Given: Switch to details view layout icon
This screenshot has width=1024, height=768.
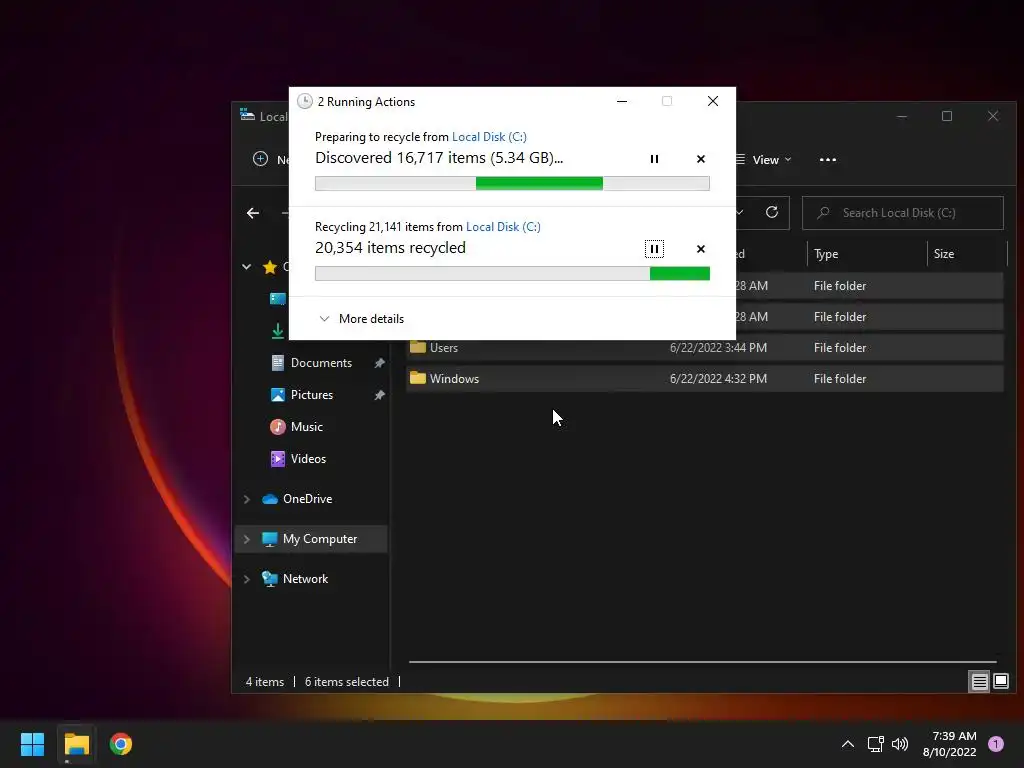Looking at the screenshot, I should coord(979,682).
